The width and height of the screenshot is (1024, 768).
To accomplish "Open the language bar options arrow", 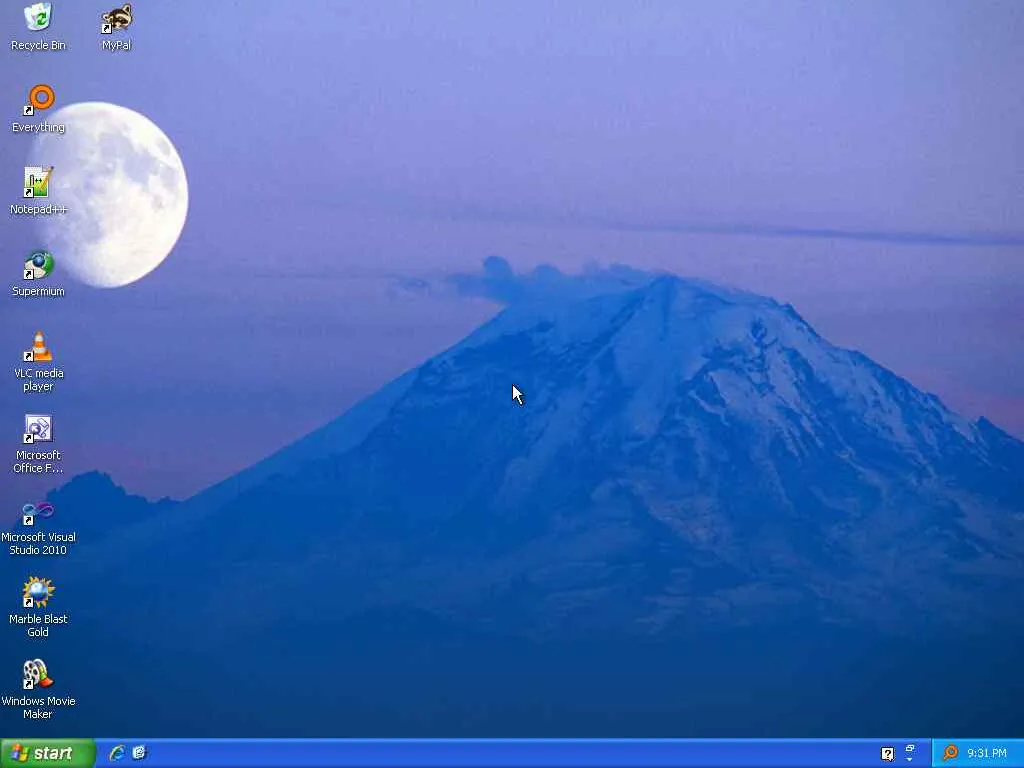I will [910, 760].
